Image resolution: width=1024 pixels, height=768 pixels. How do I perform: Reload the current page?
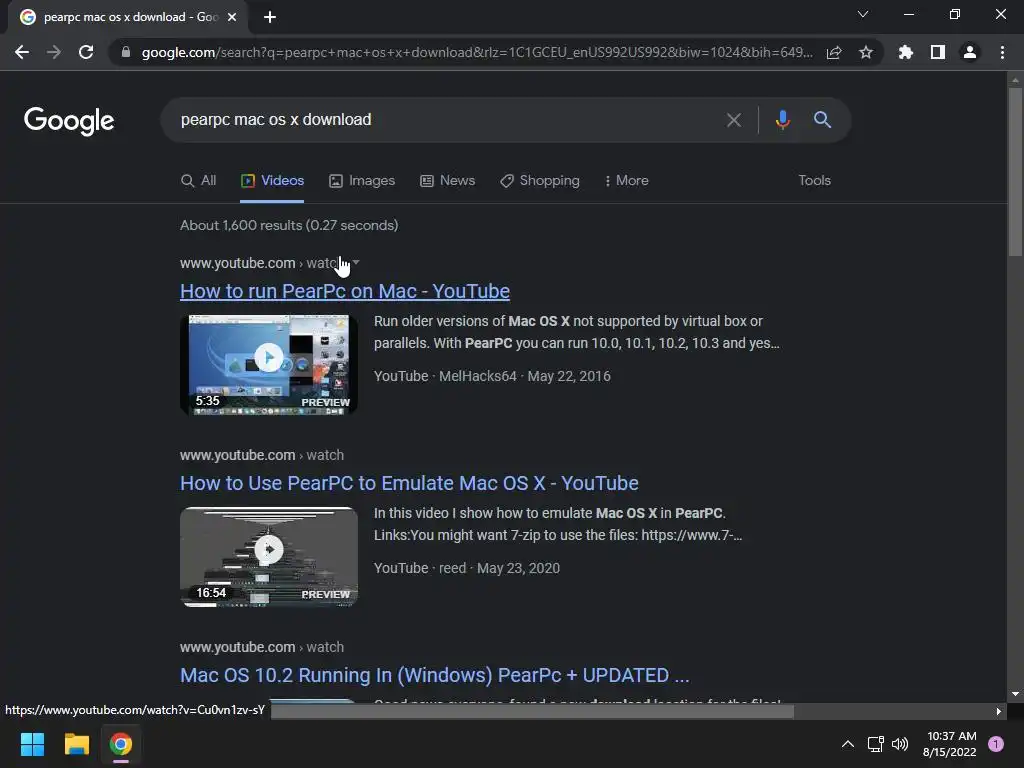pyautogui.click(x=86, y=52)
